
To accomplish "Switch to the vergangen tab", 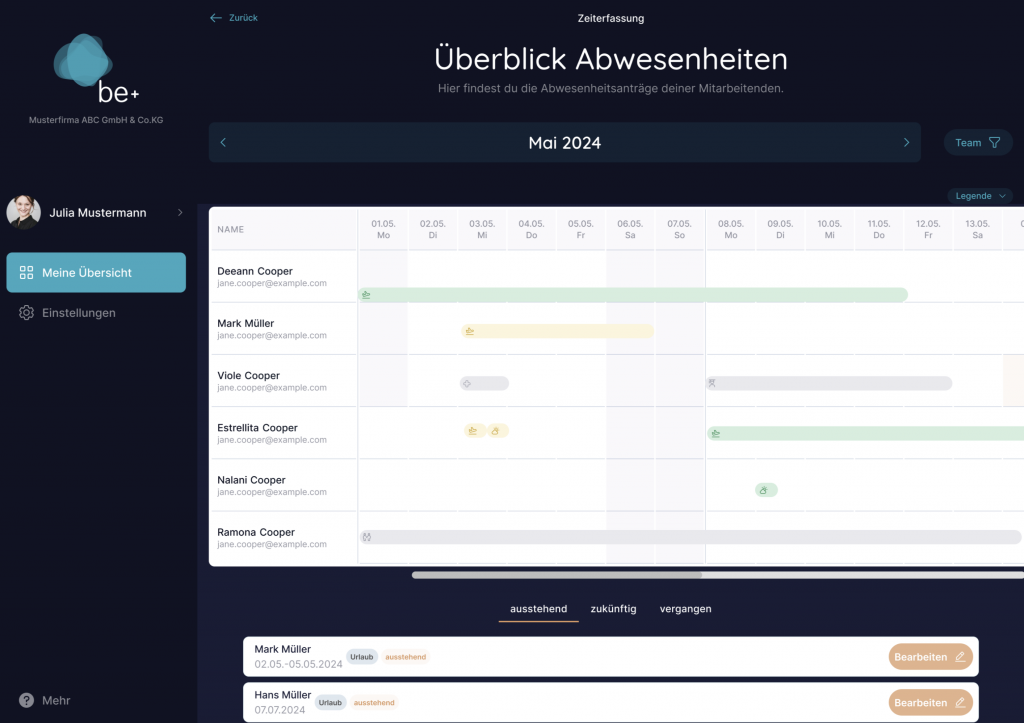I will click(x=685, y=609).
